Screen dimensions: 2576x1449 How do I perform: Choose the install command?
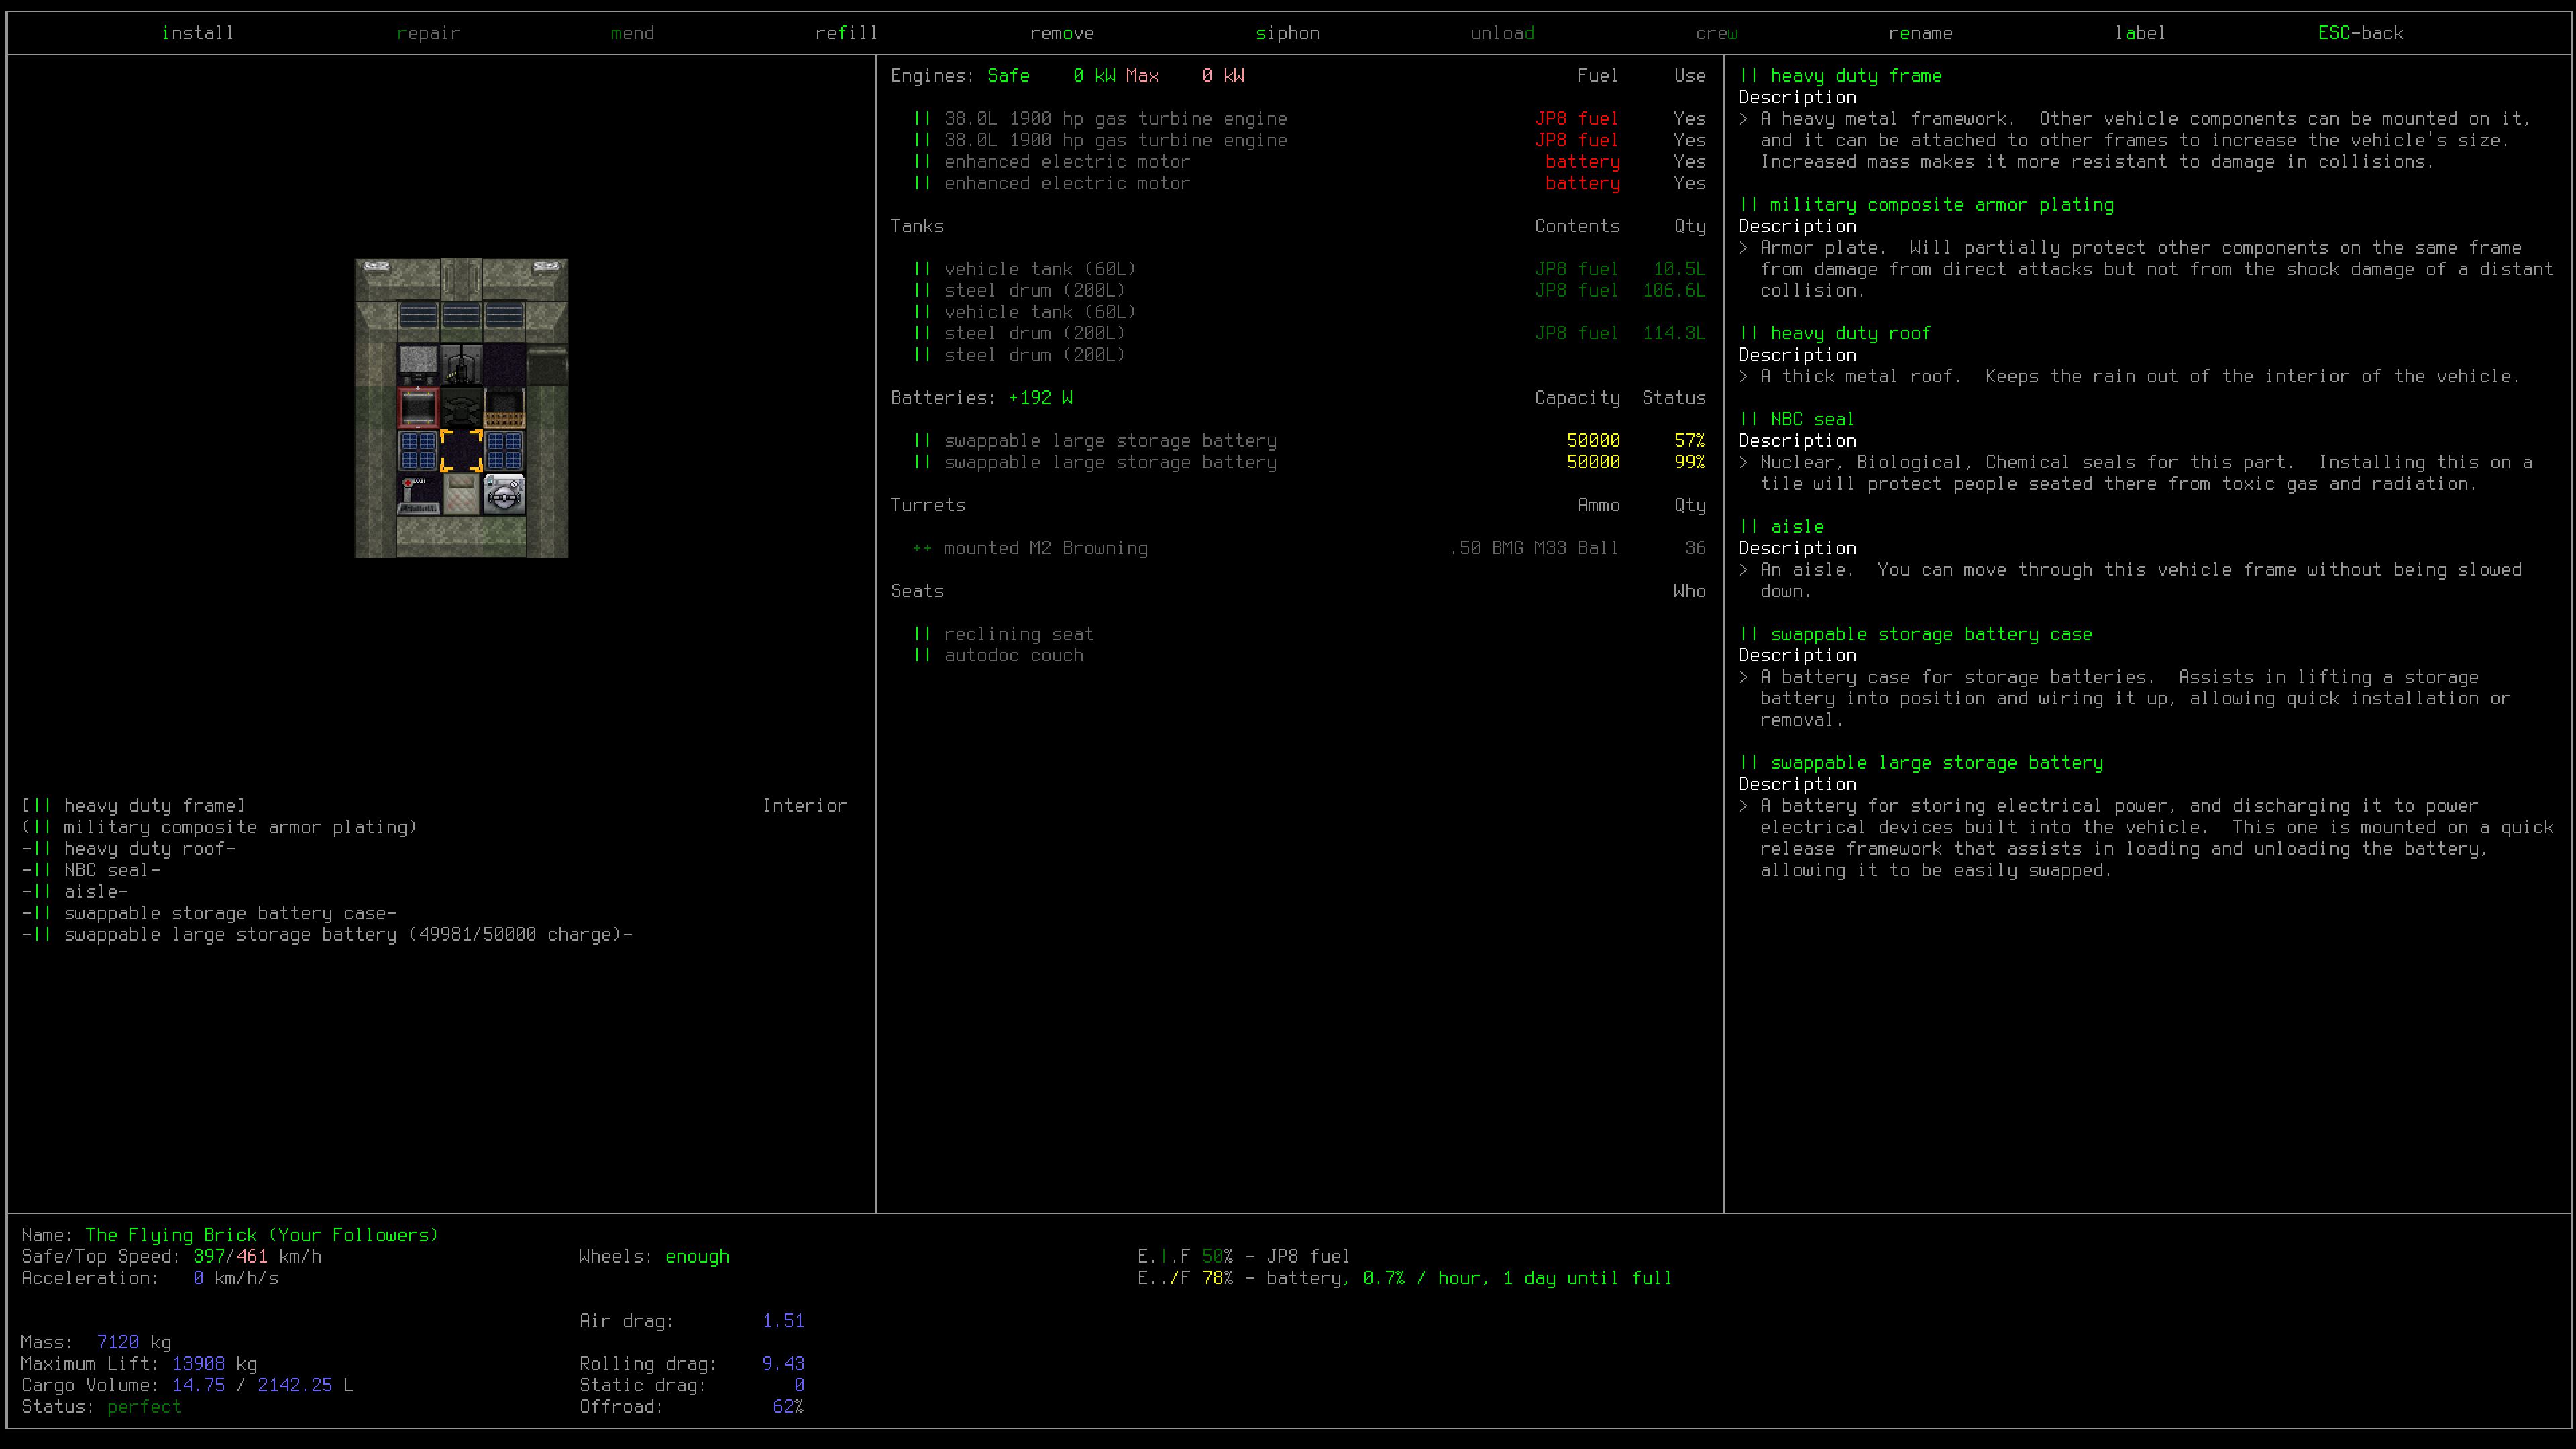click(198, 33)
